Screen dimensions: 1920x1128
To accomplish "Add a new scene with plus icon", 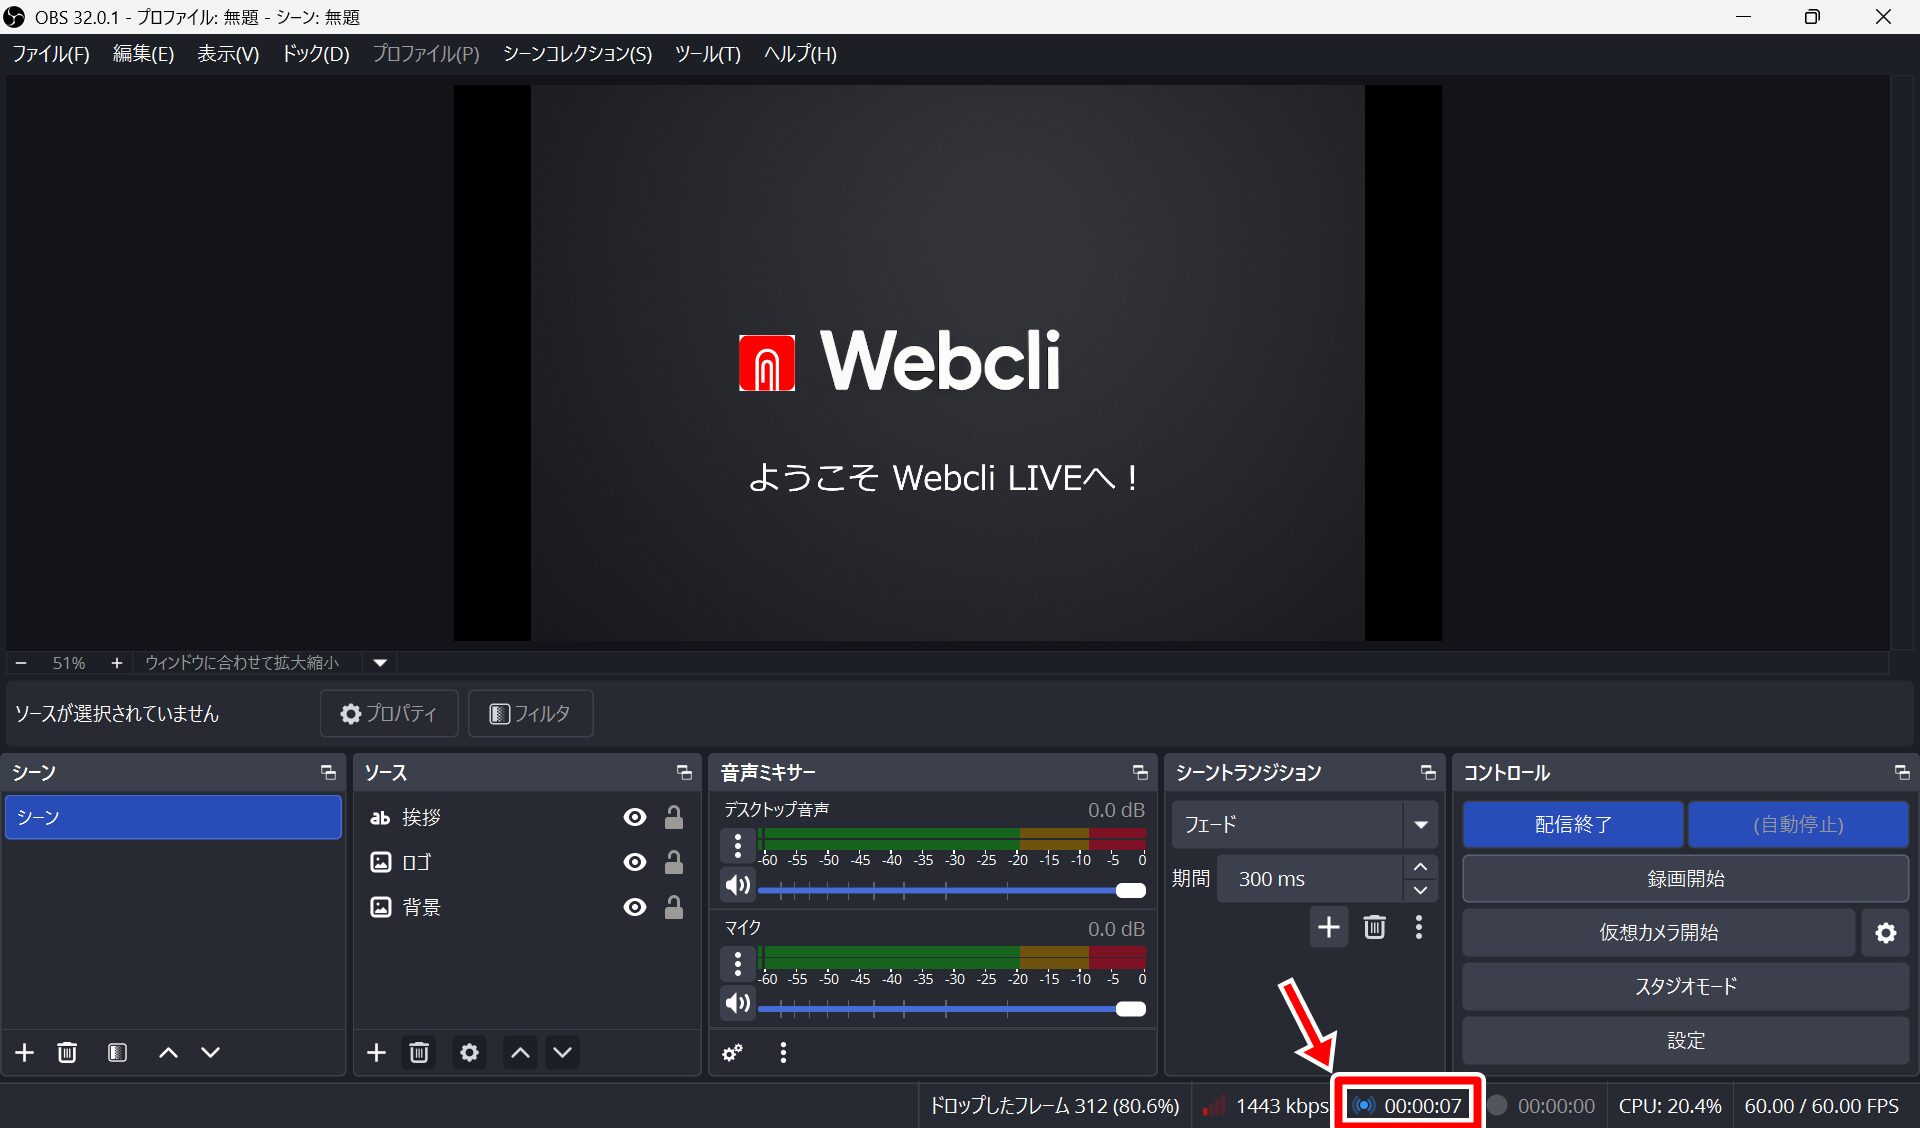I will click(25, 1052).
